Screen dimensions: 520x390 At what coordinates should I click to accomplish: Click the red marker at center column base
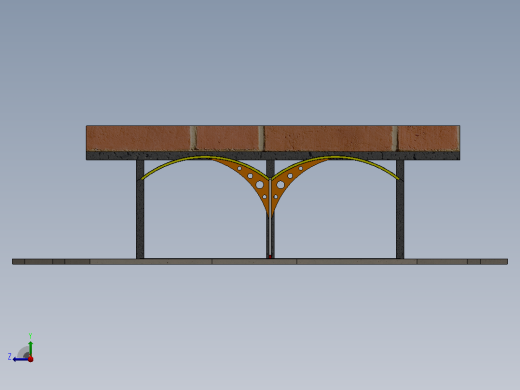(x=270, y=257)
